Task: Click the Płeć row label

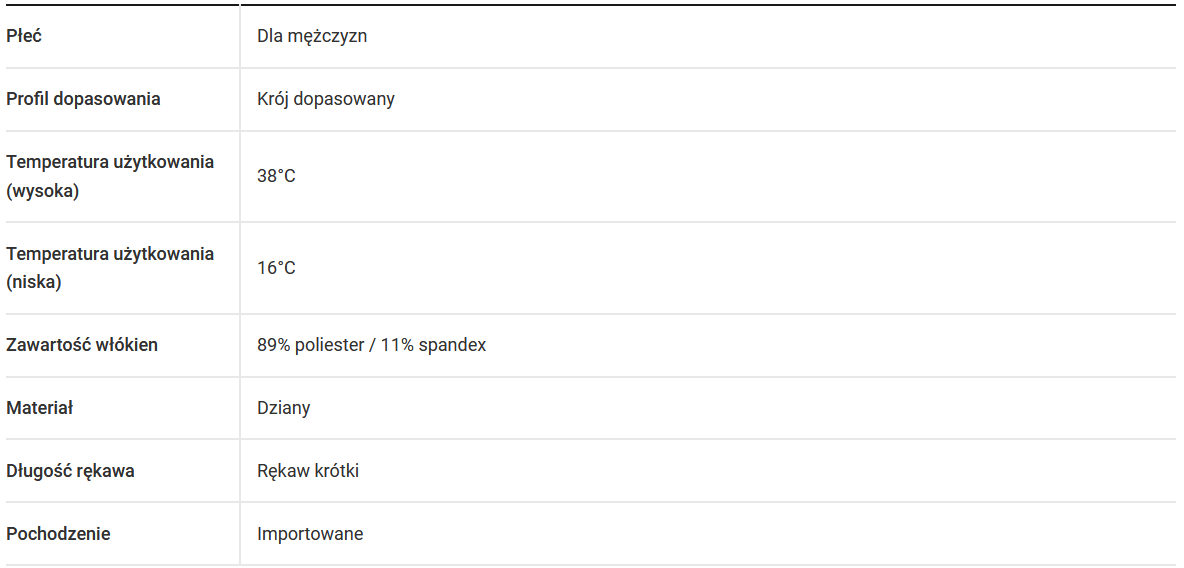Action: point(24,36)
